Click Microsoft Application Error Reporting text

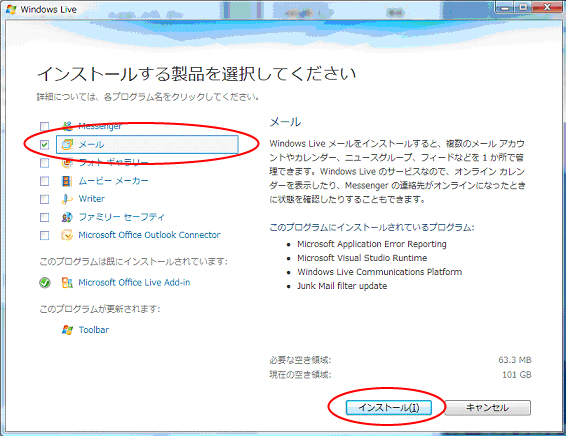pyautogui.click(x=372, y=244)
